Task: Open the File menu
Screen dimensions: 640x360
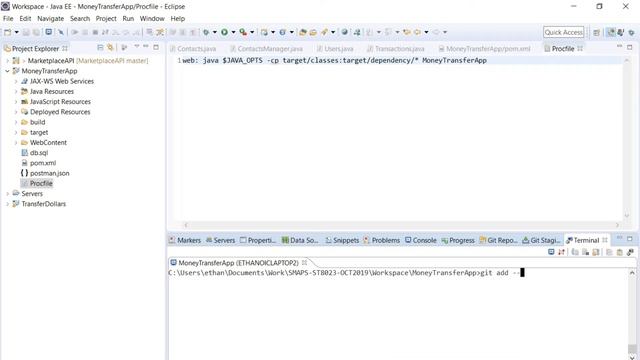Action: coord(8,18)
